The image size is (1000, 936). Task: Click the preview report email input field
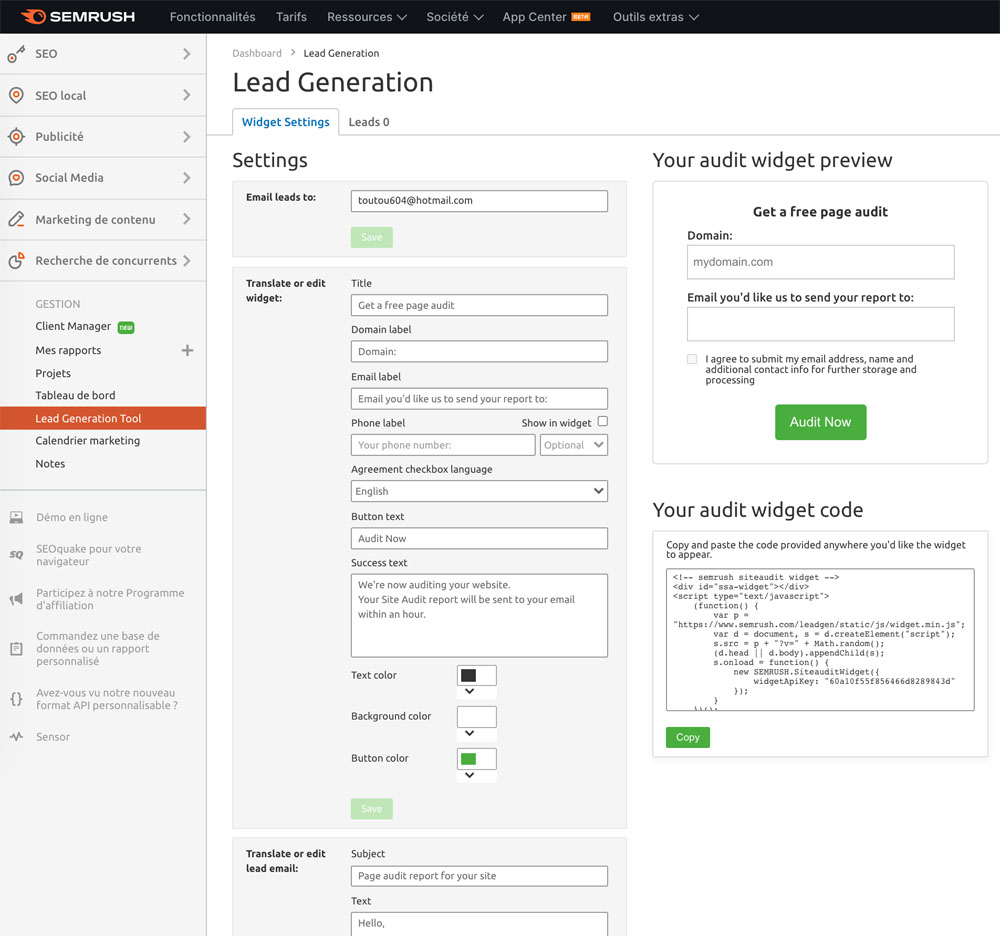point(820,324)
